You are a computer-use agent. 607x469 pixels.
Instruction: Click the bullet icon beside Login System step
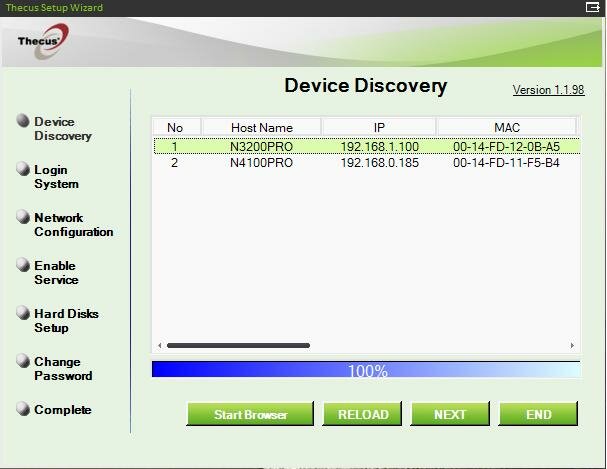[x=23, y=169]
